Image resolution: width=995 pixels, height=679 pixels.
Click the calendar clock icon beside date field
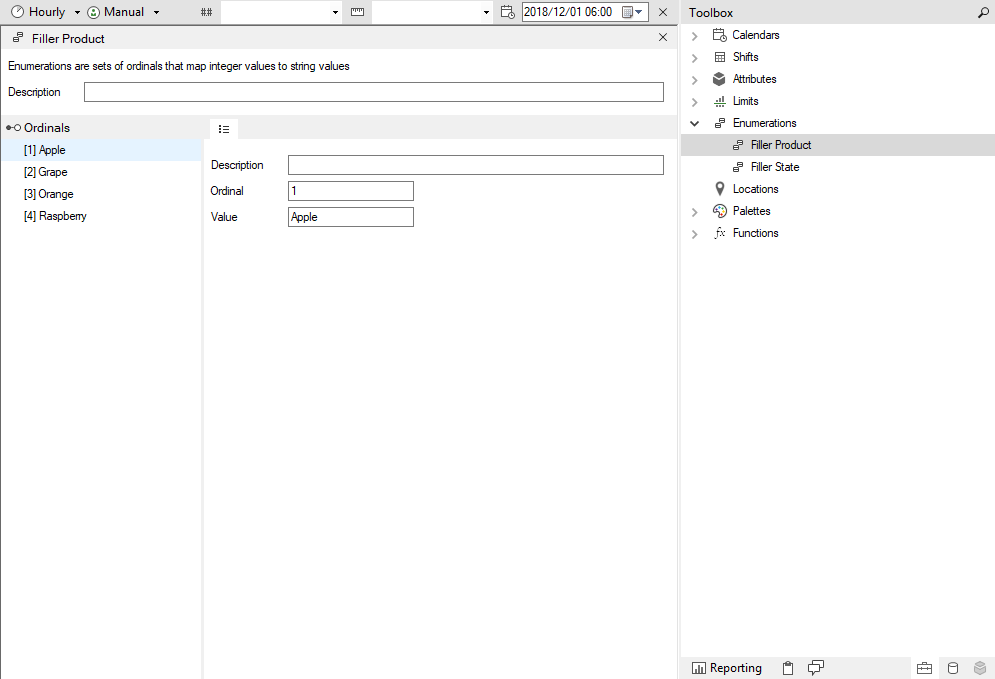[x=507, y=12]
